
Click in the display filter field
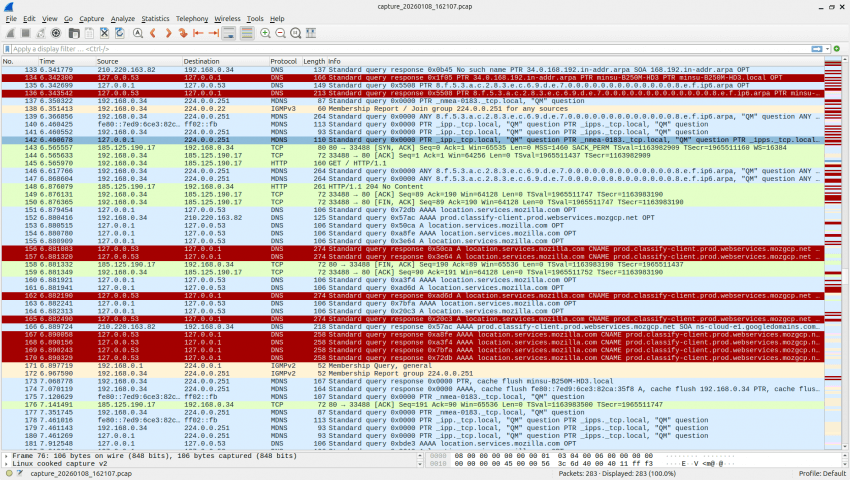click(400, 48)
